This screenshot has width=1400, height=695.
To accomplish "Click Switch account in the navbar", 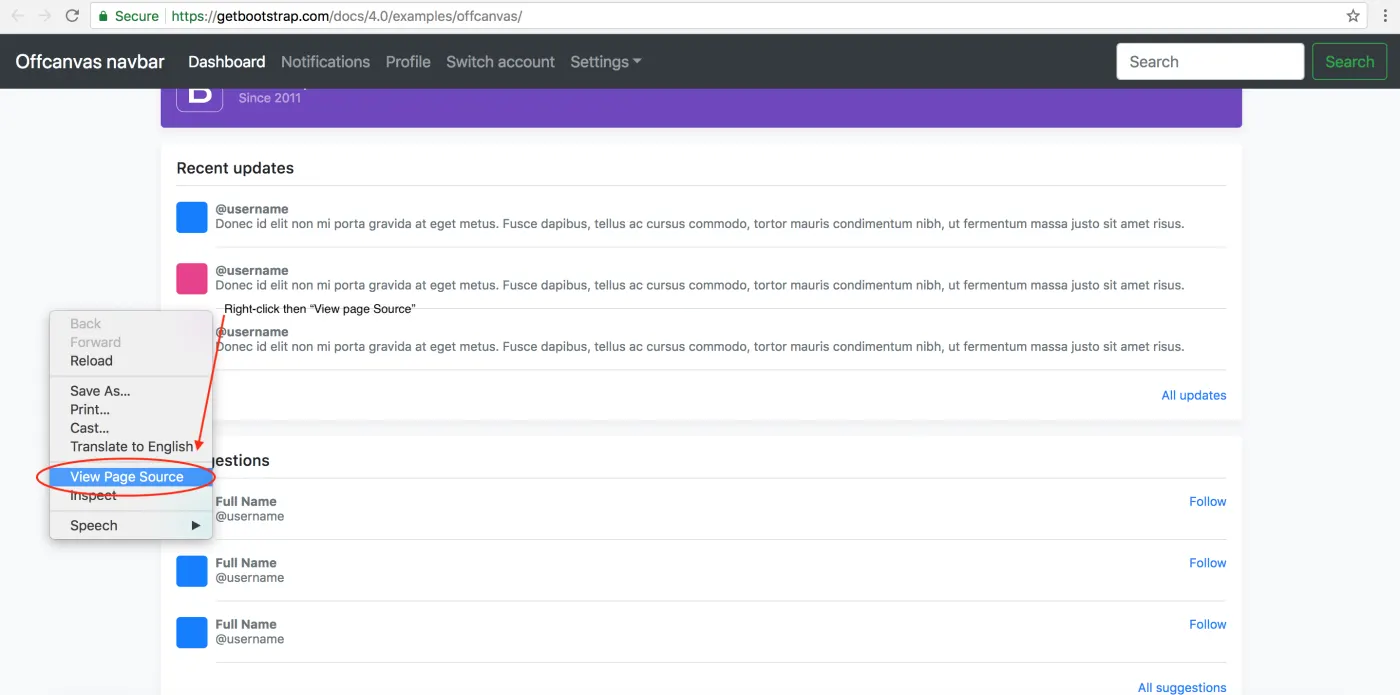I will [x=500, y=62].
